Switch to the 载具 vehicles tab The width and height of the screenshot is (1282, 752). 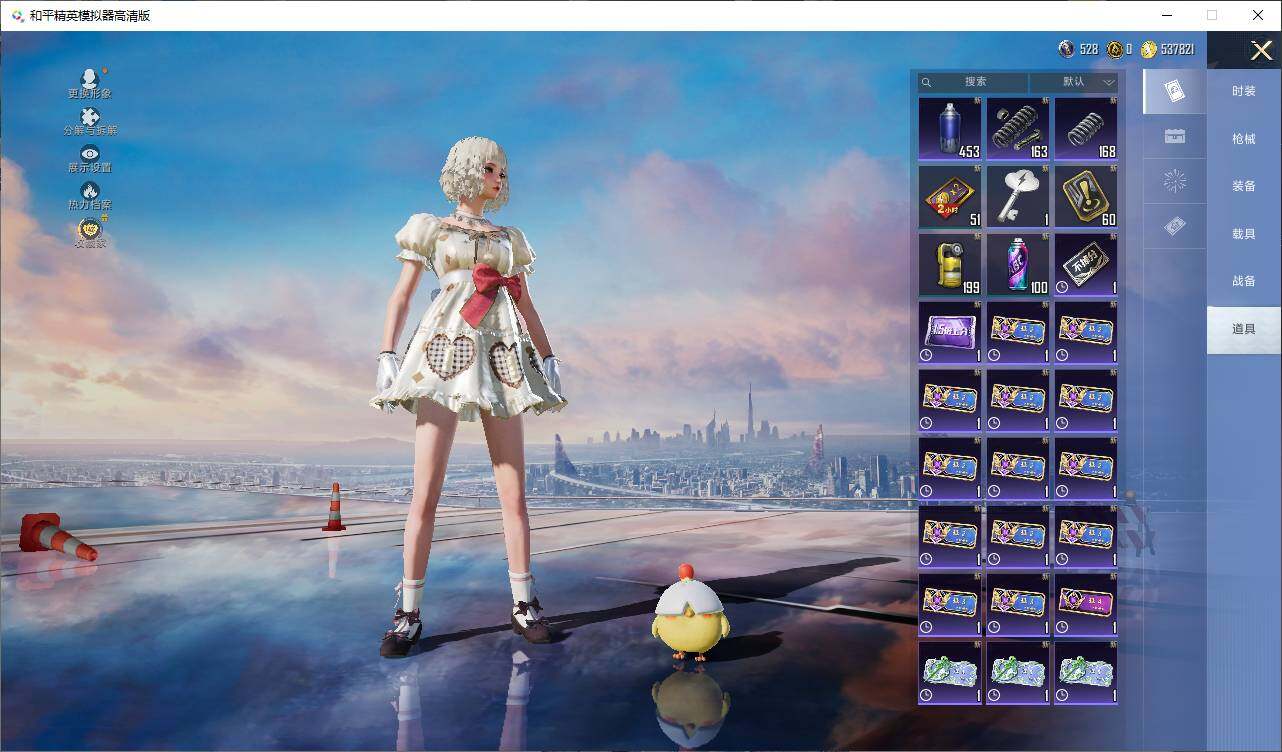(x=1244, y=233)
